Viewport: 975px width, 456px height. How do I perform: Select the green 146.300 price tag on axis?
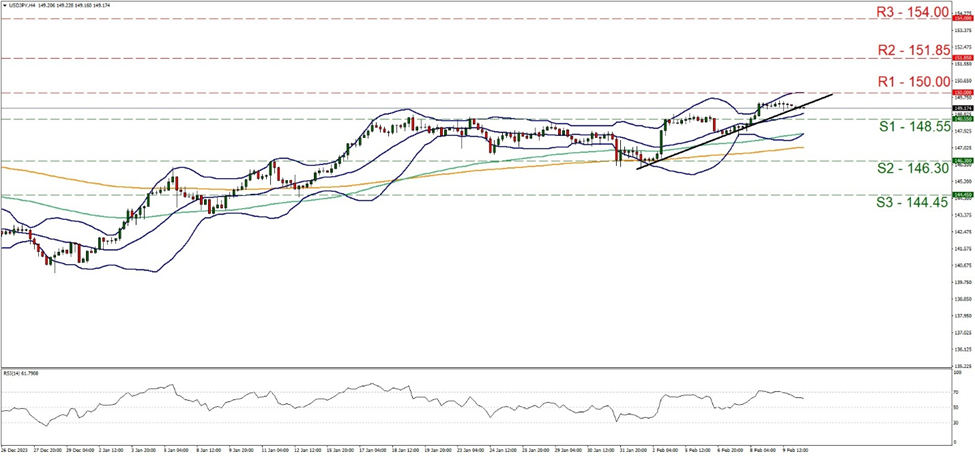tap(963, 161)
